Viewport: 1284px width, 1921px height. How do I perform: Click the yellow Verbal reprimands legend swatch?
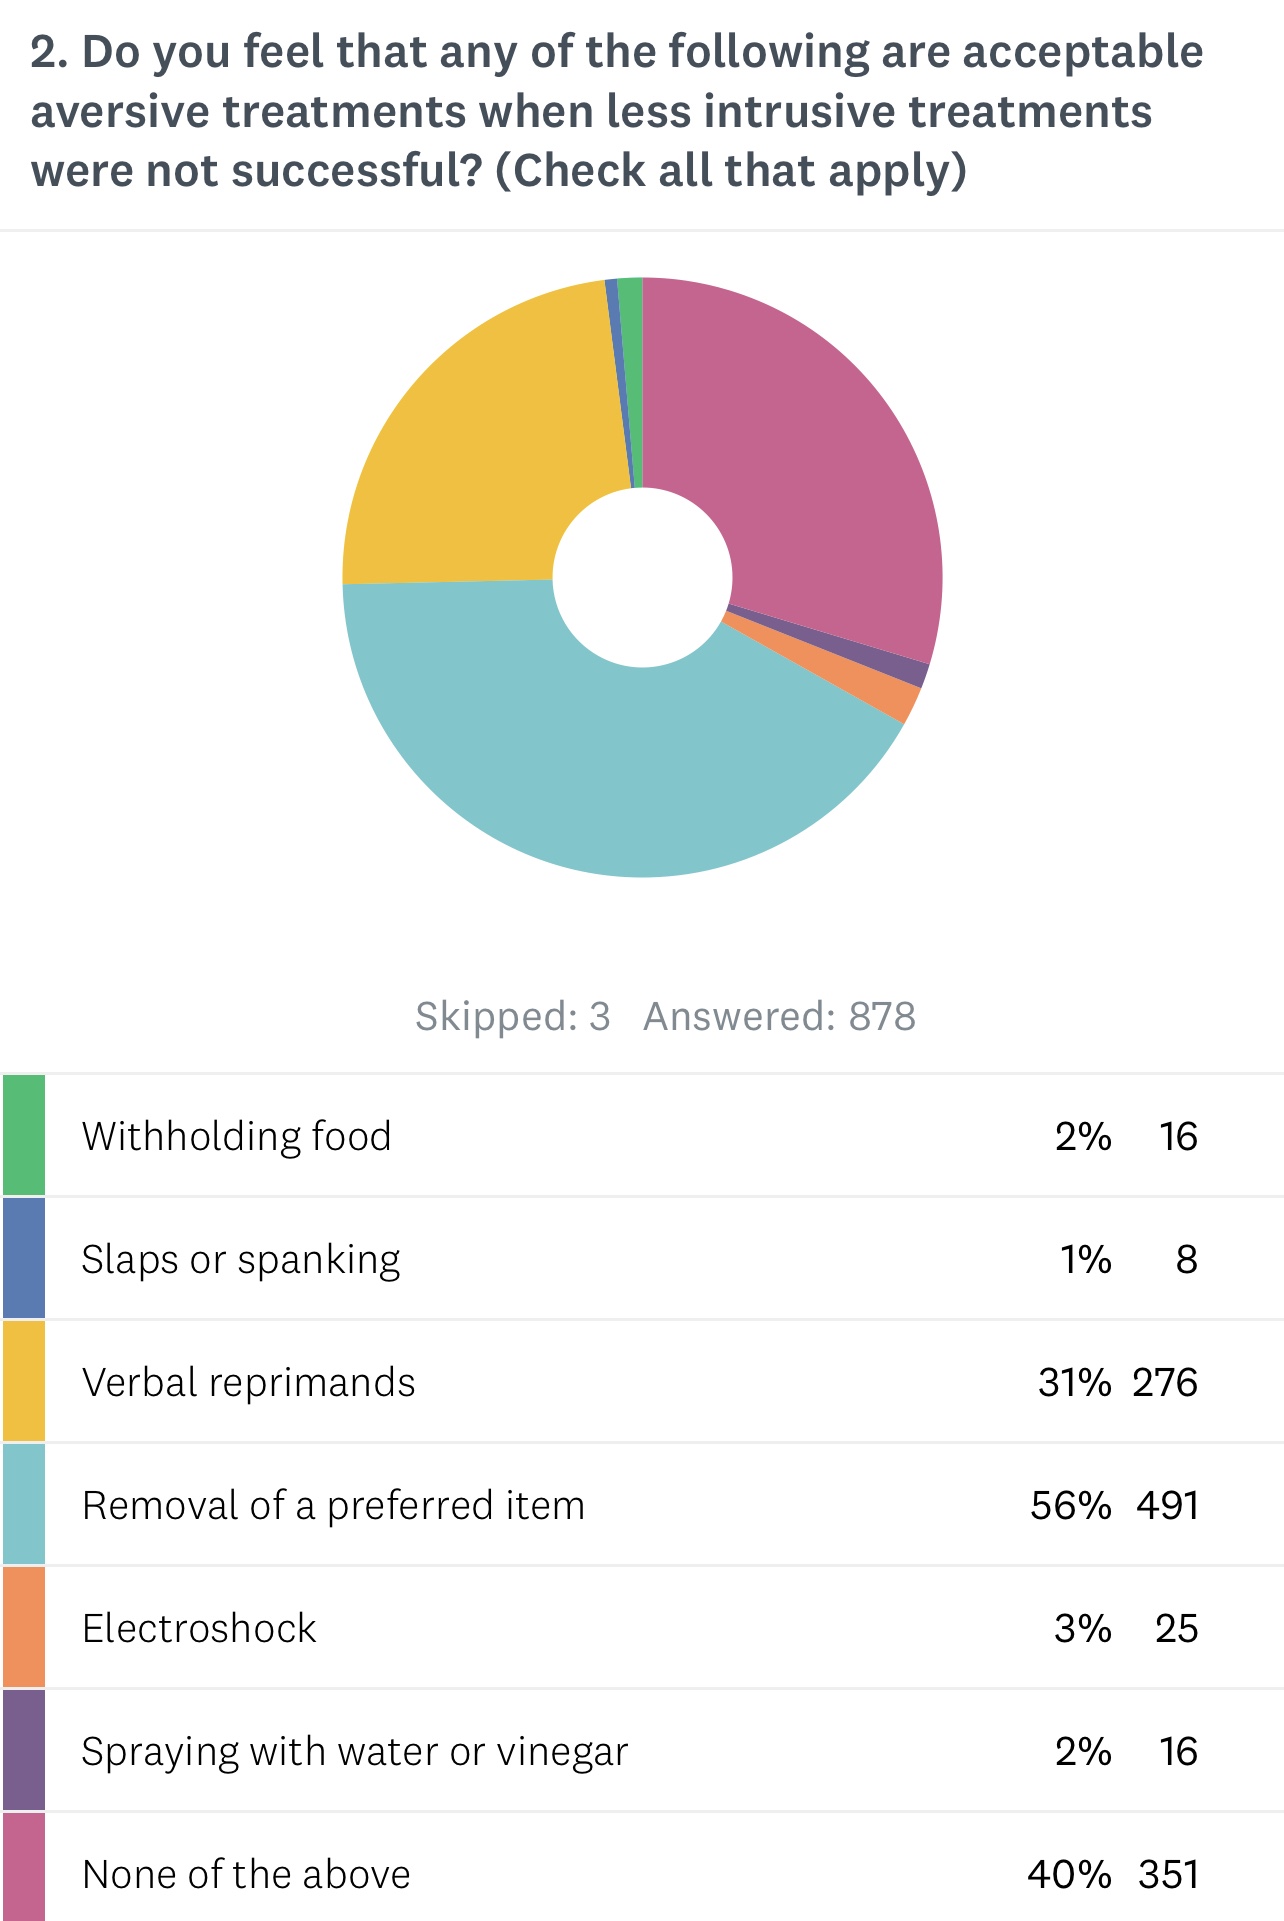click(24, 1381)
